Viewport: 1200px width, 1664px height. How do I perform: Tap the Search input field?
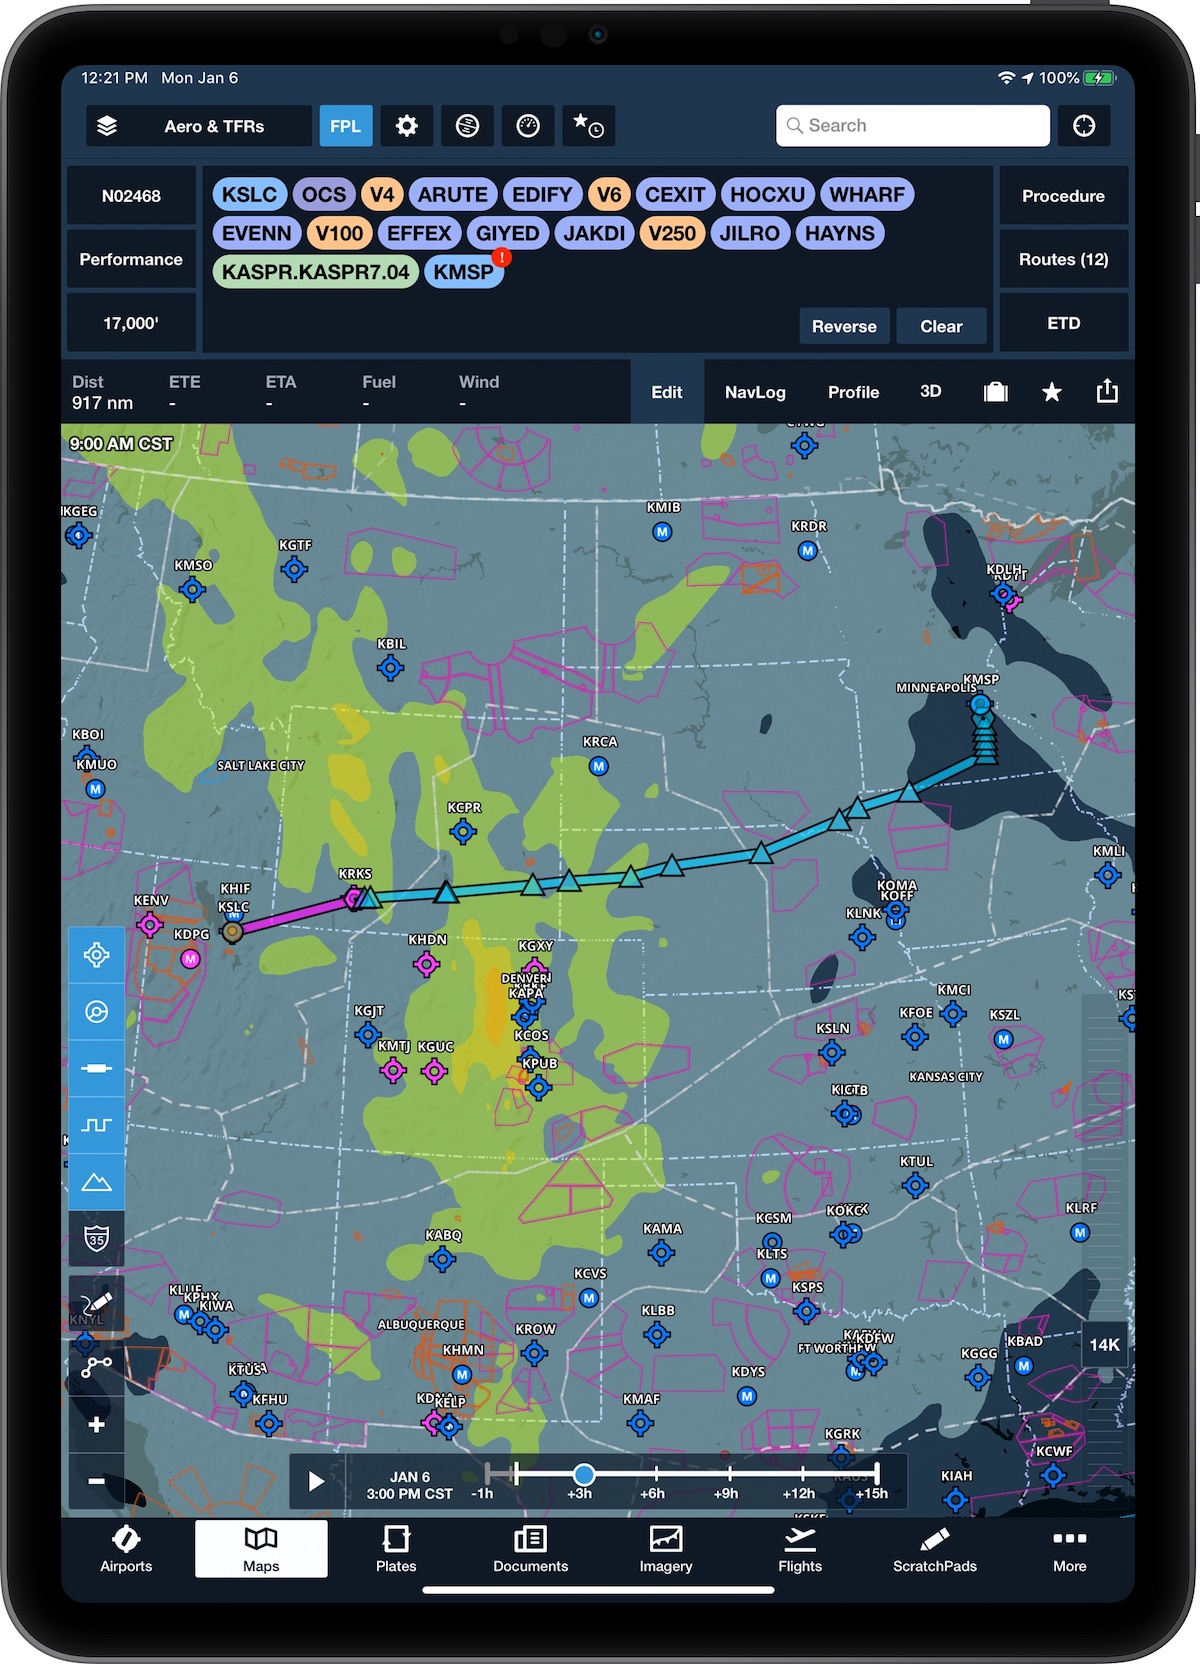pos(912,126)
